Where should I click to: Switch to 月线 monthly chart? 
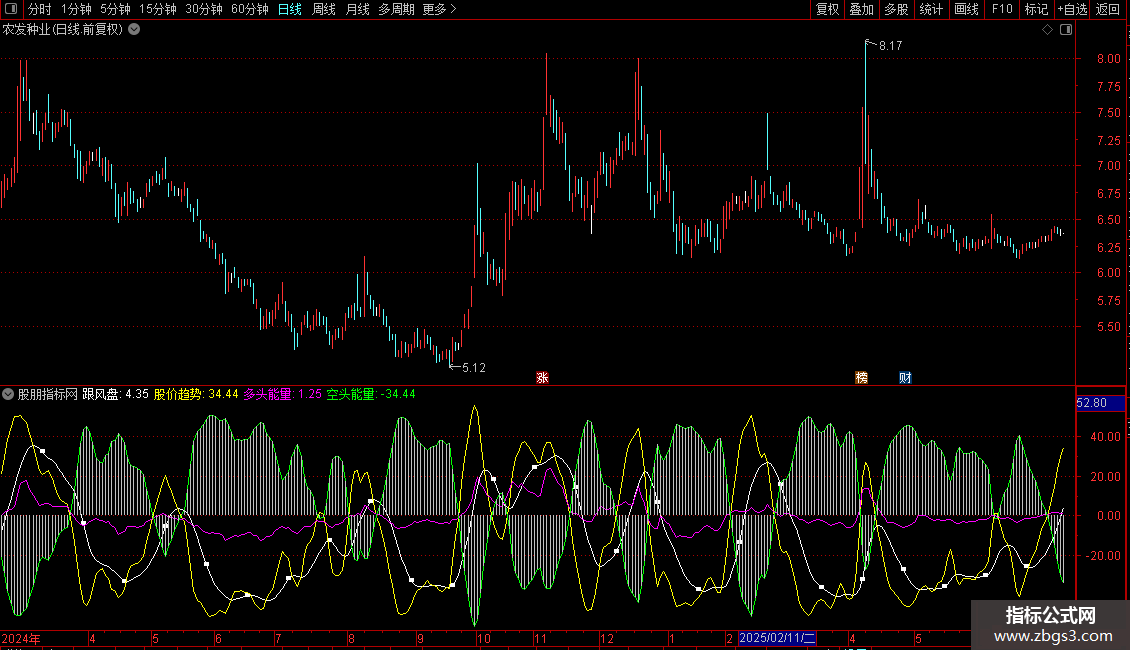pos(357,9)
